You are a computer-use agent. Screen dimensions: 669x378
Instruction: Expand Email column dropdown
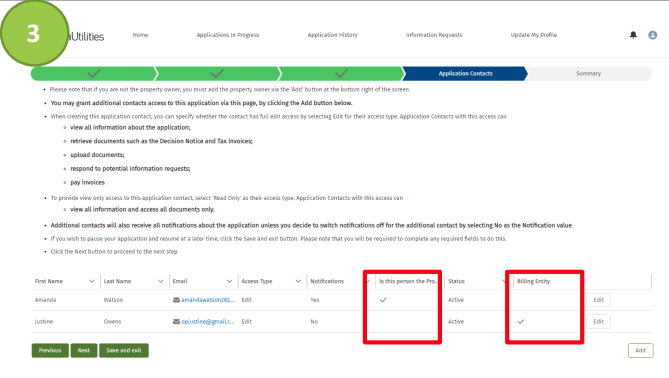229,281
